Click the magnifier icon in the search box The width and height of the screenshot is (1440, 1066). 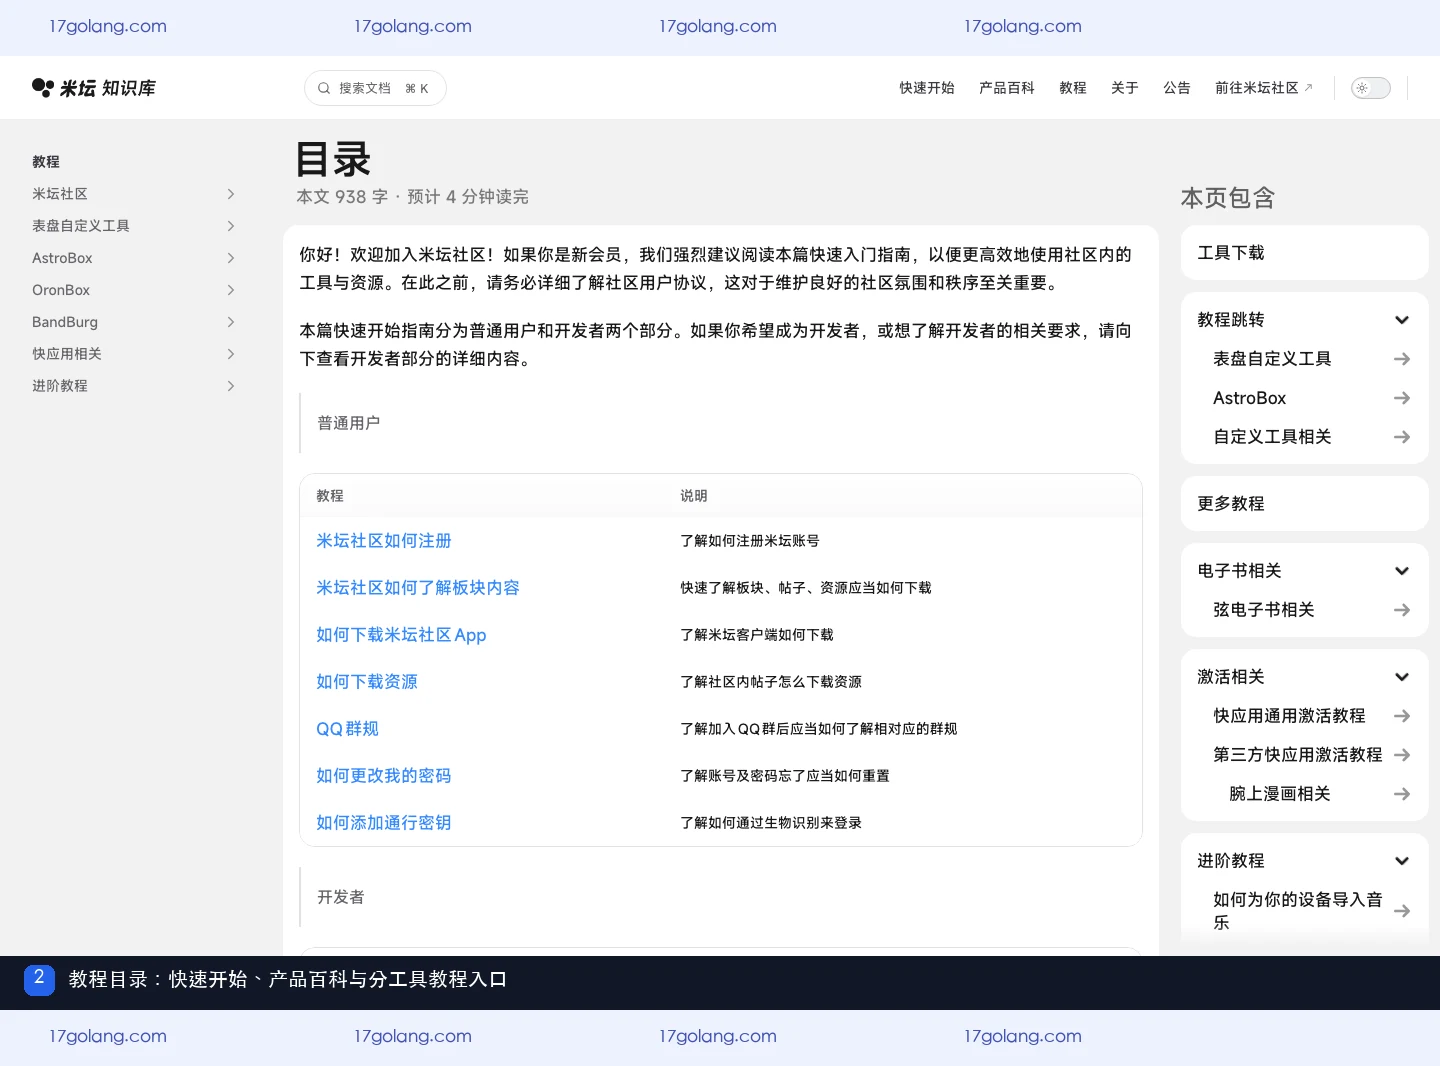324,88
